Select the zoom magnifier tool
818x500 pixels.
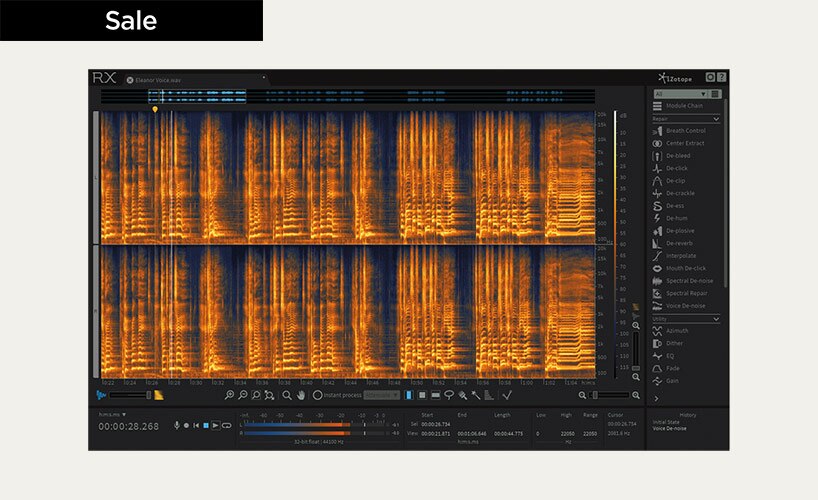pyautogui.click(x=287, y=396)
